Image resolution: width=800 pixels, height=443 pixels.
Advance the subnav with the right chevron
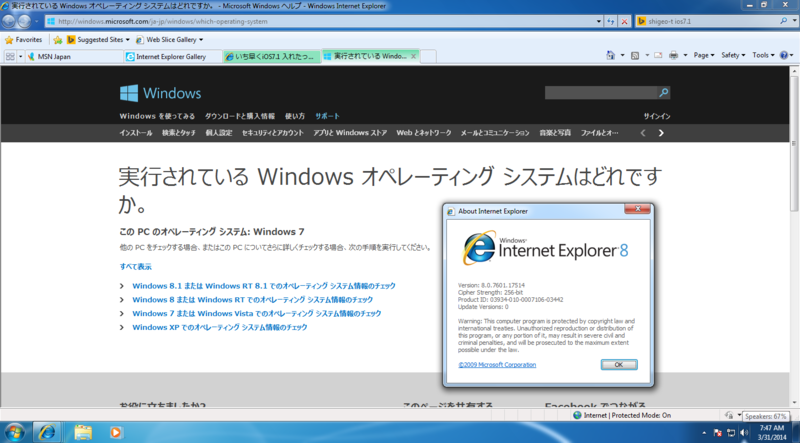[661, 133]
